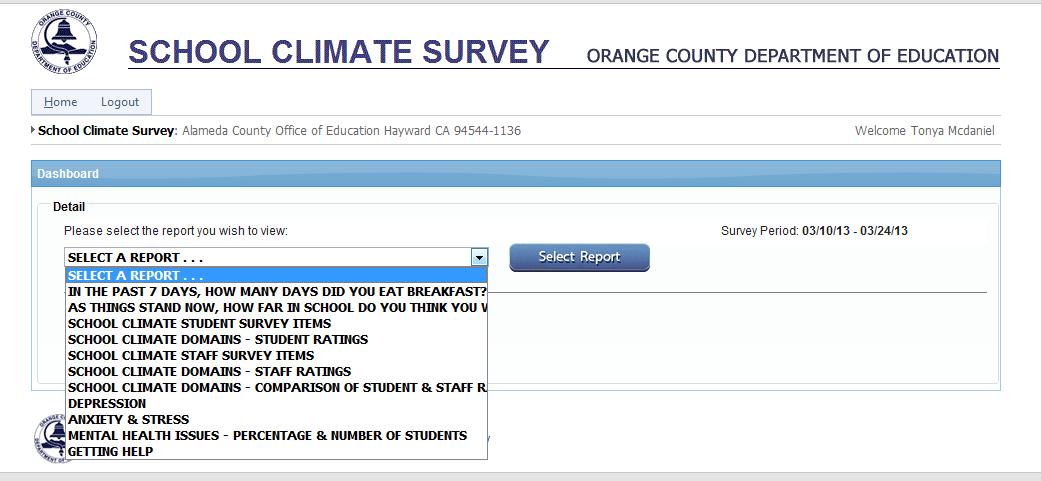The width and height of the screenshot is (1041, 481).
Task: Select Comparison of Student & Staff report option
Action: [x=276, y=387]
